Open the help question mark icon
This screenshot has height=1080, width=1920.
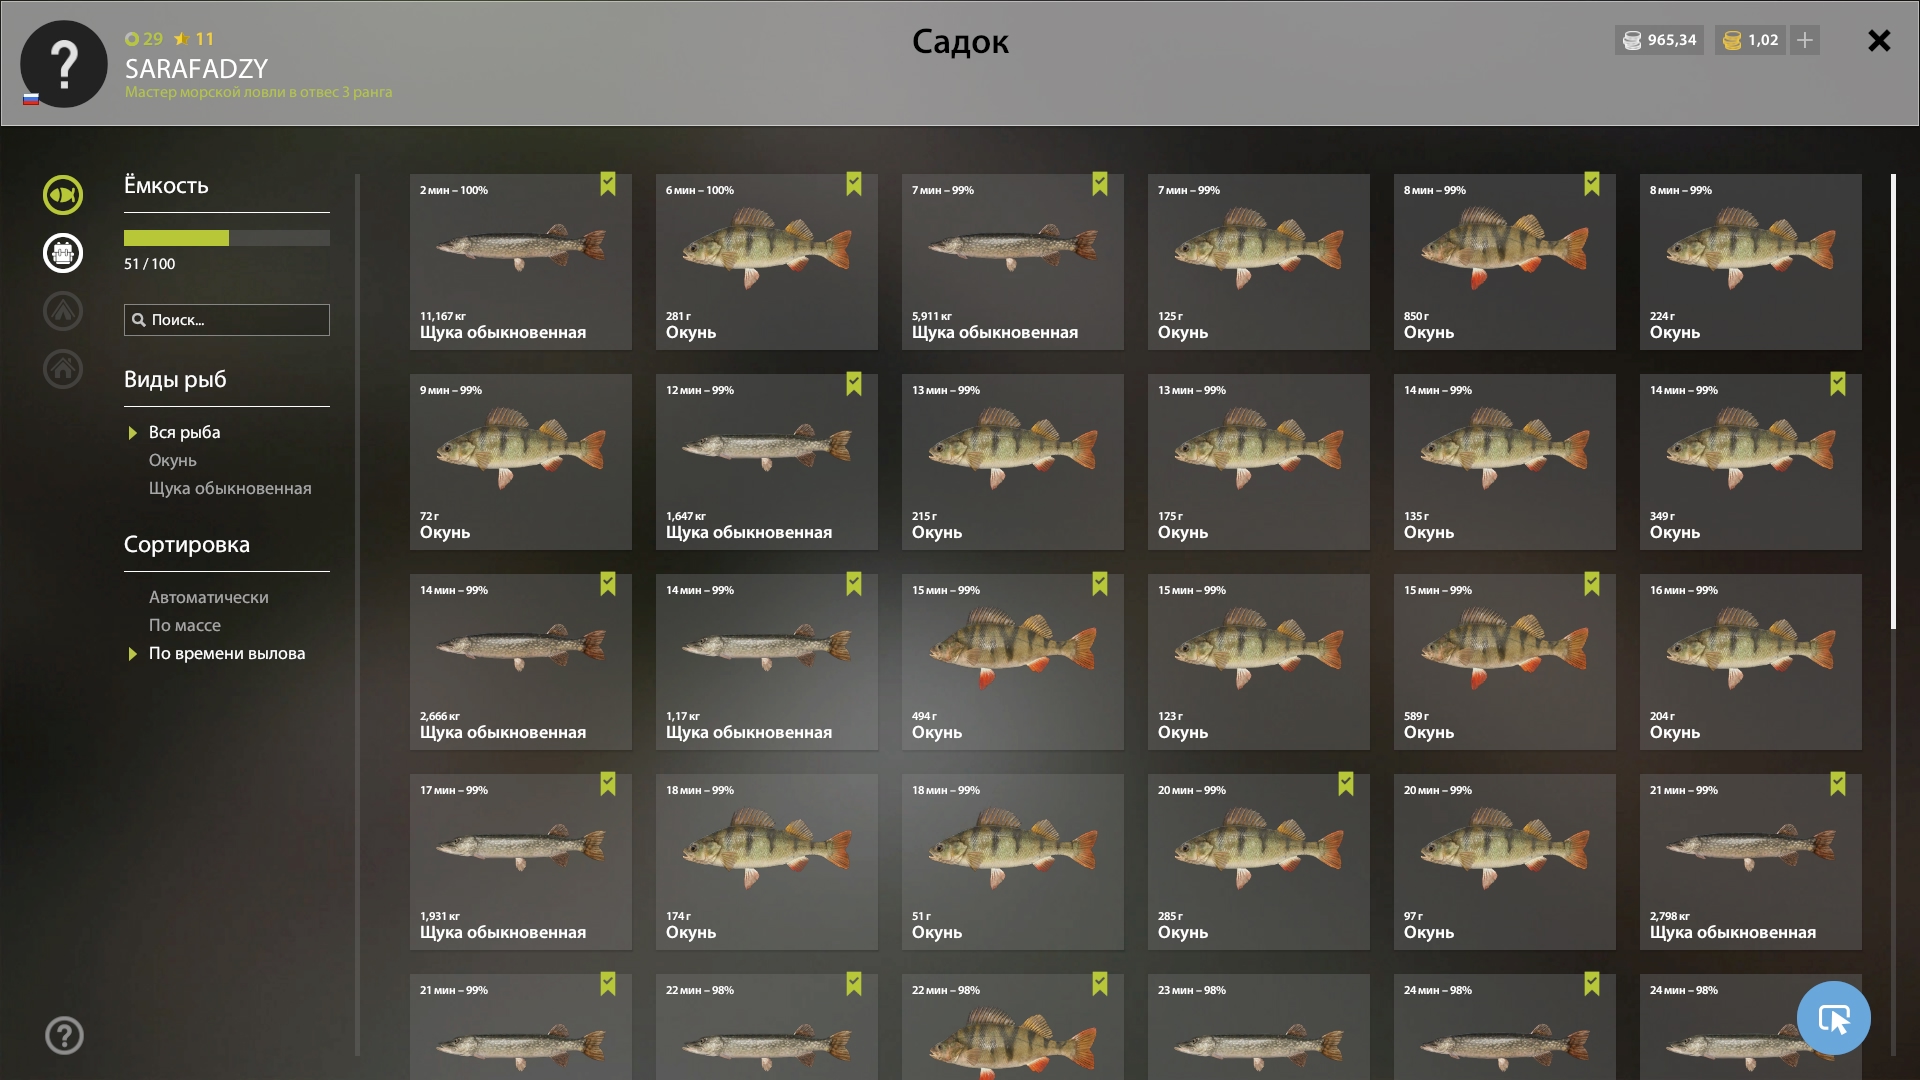click(x=64, y=1036)
